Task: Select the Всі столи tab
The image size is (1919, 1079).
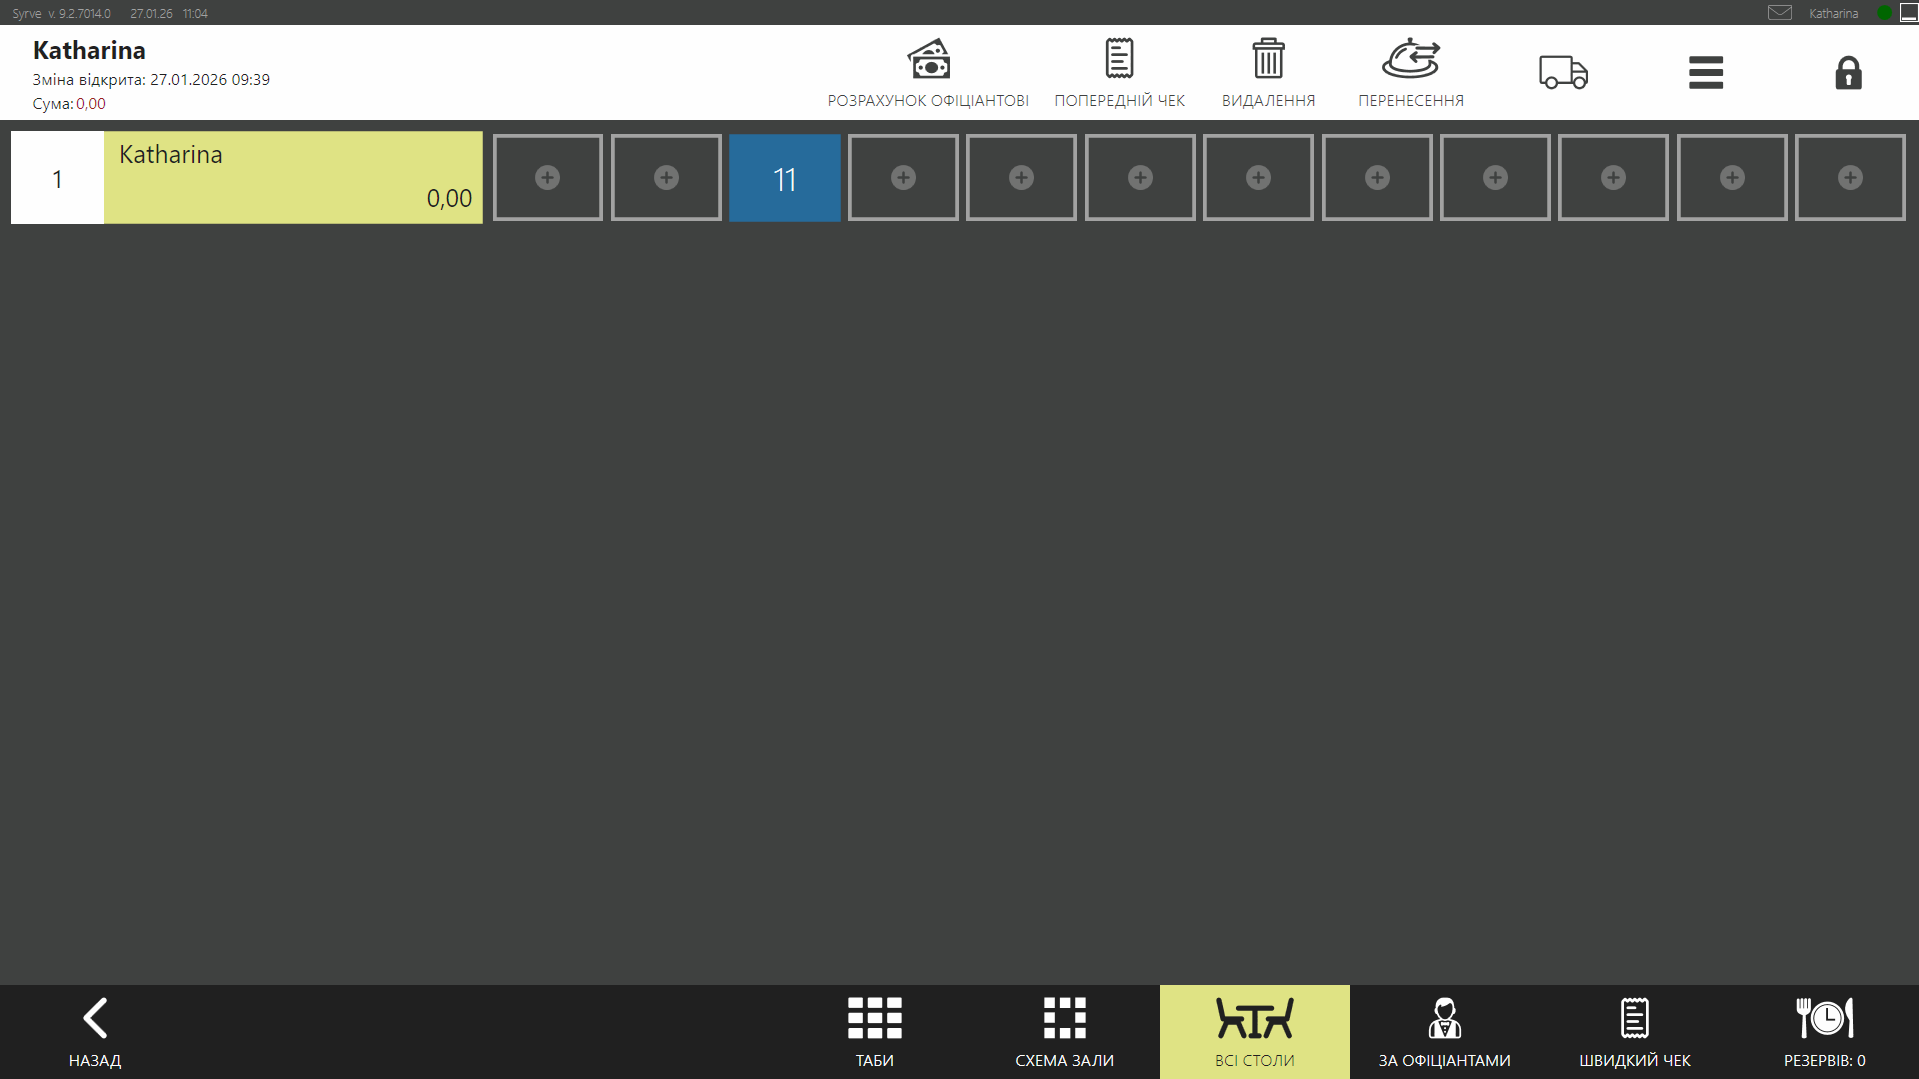Action: [x=1255, y=1032]
